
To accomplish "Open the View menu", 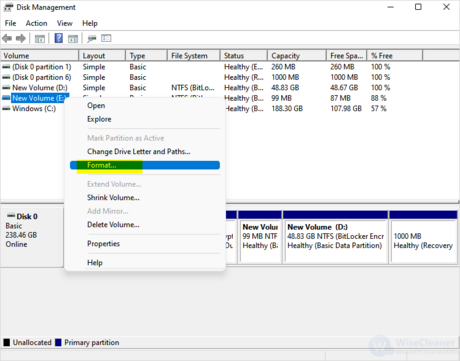I will point(64,23).
